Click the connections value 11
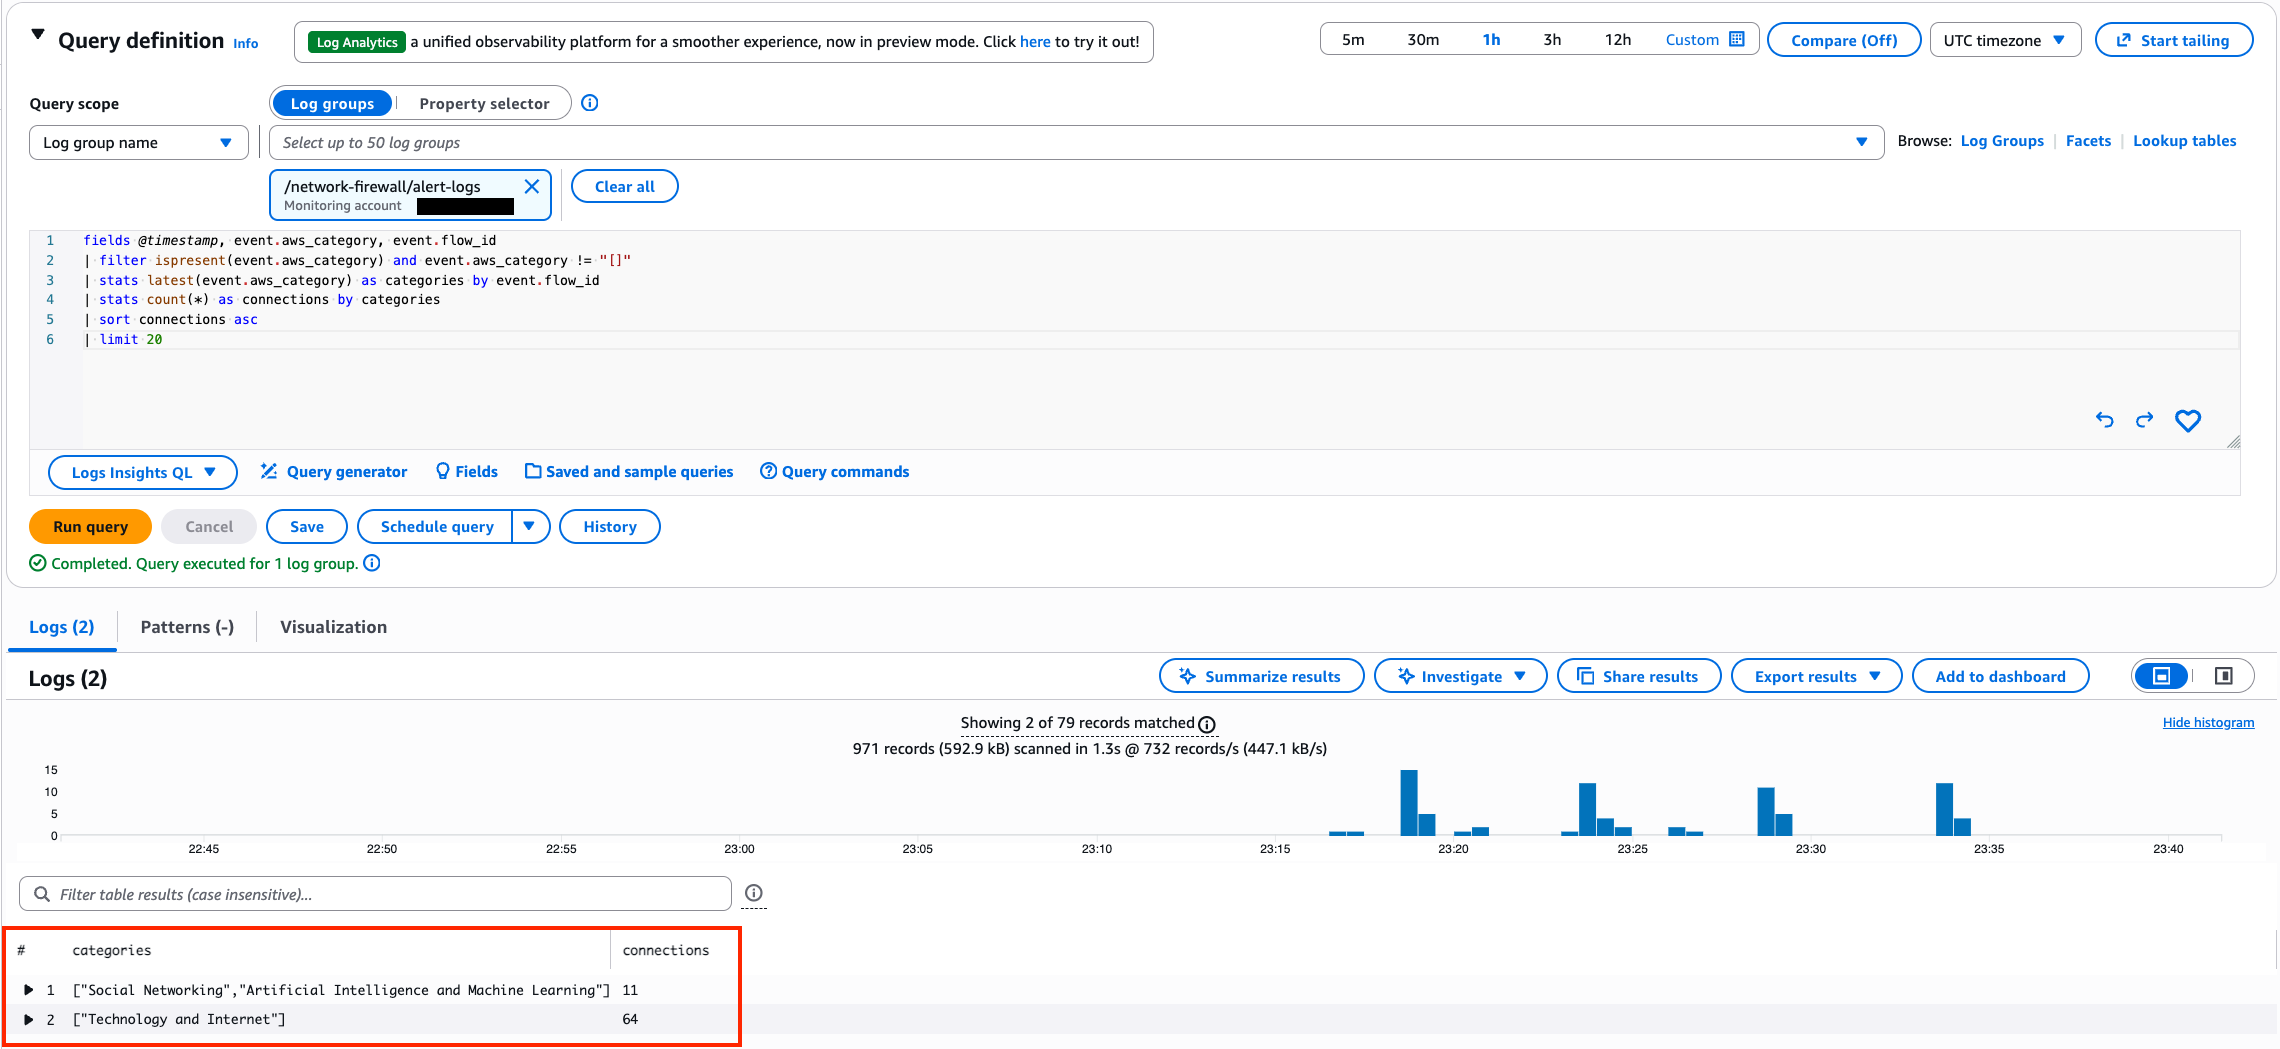 click(630, 990)
